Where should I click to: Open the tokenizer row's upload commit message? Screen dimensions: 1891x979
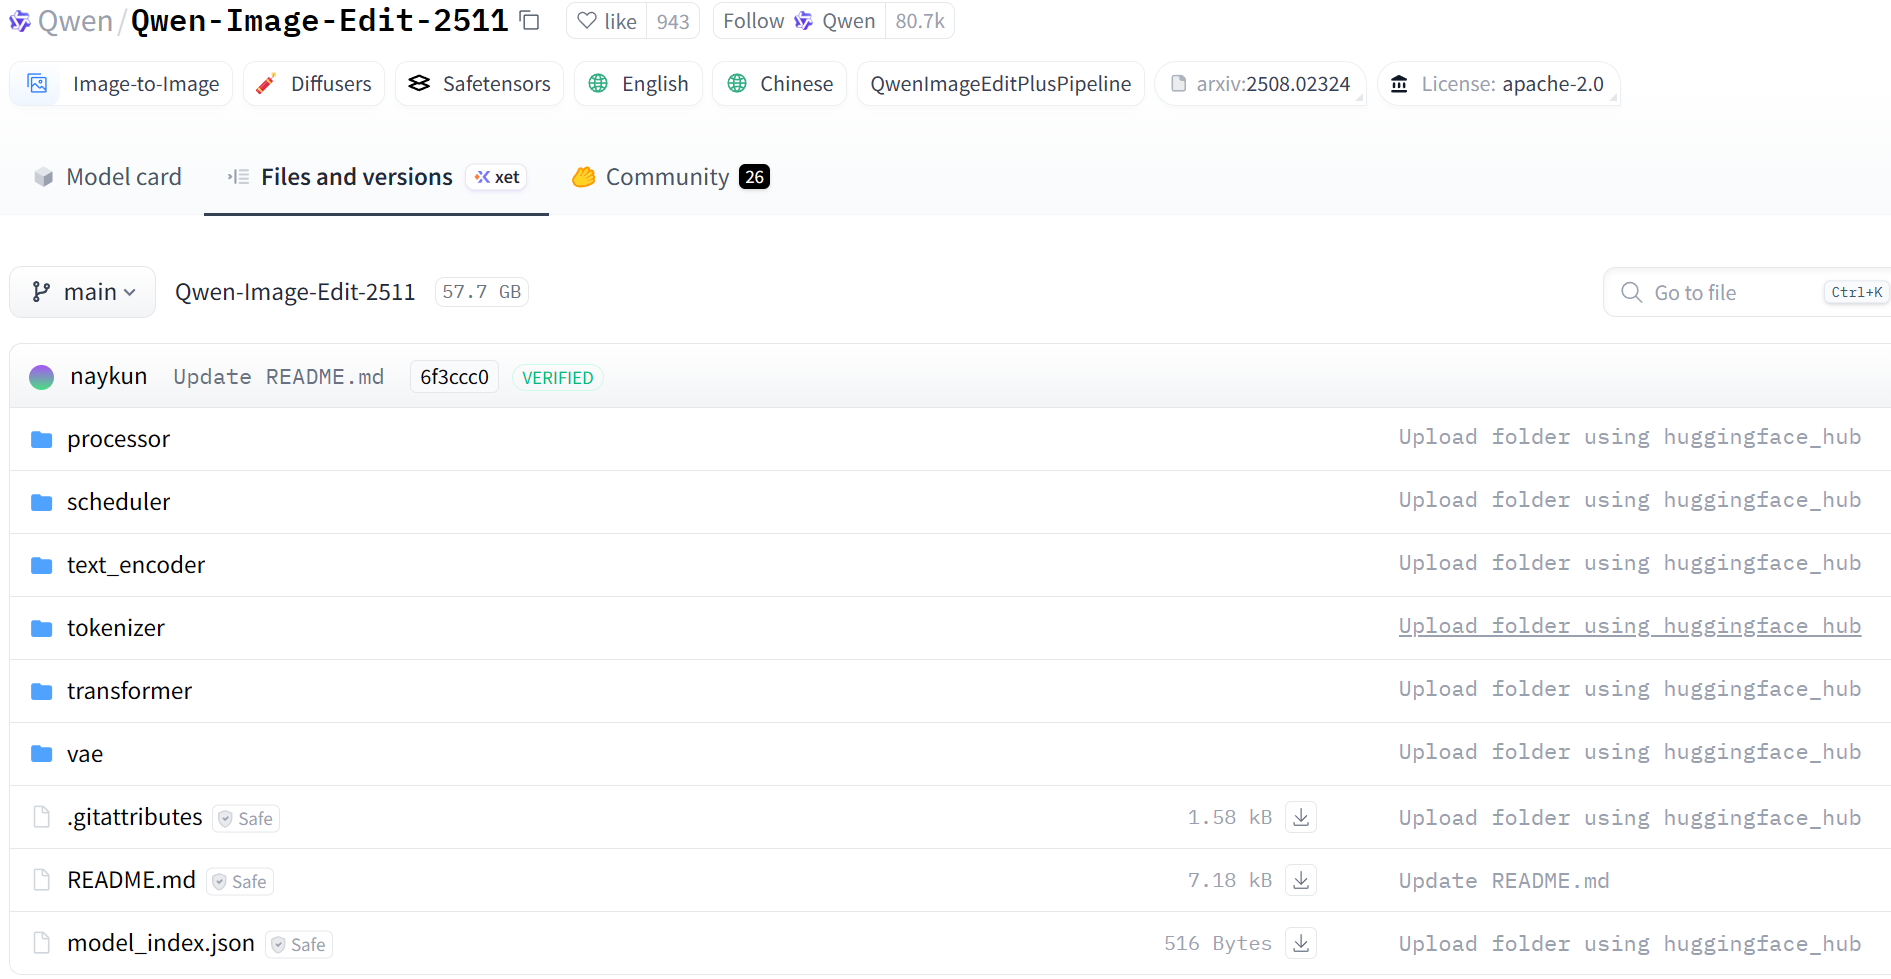click(x=1630, y=626)
